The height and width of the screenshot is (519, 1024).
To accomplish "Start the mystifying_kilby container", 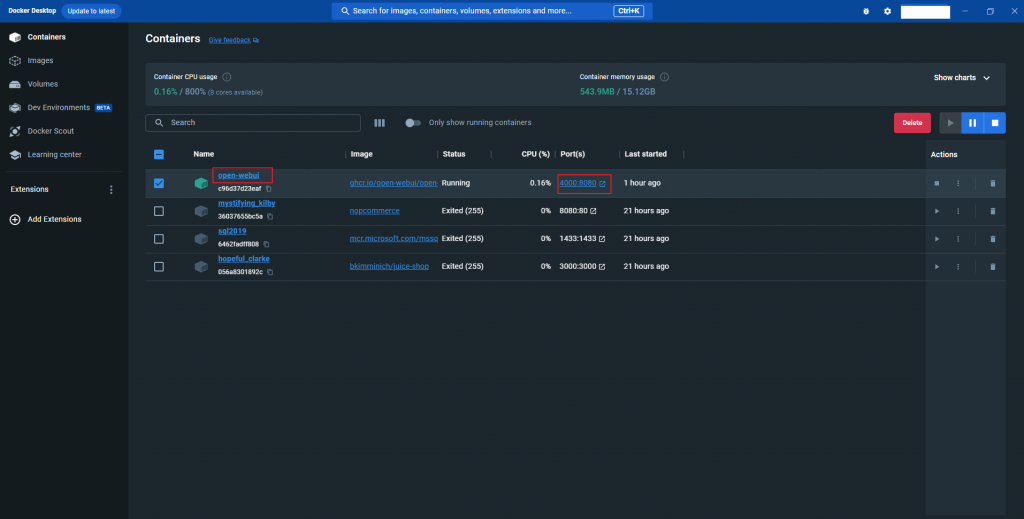I will [x=936, y=212].
